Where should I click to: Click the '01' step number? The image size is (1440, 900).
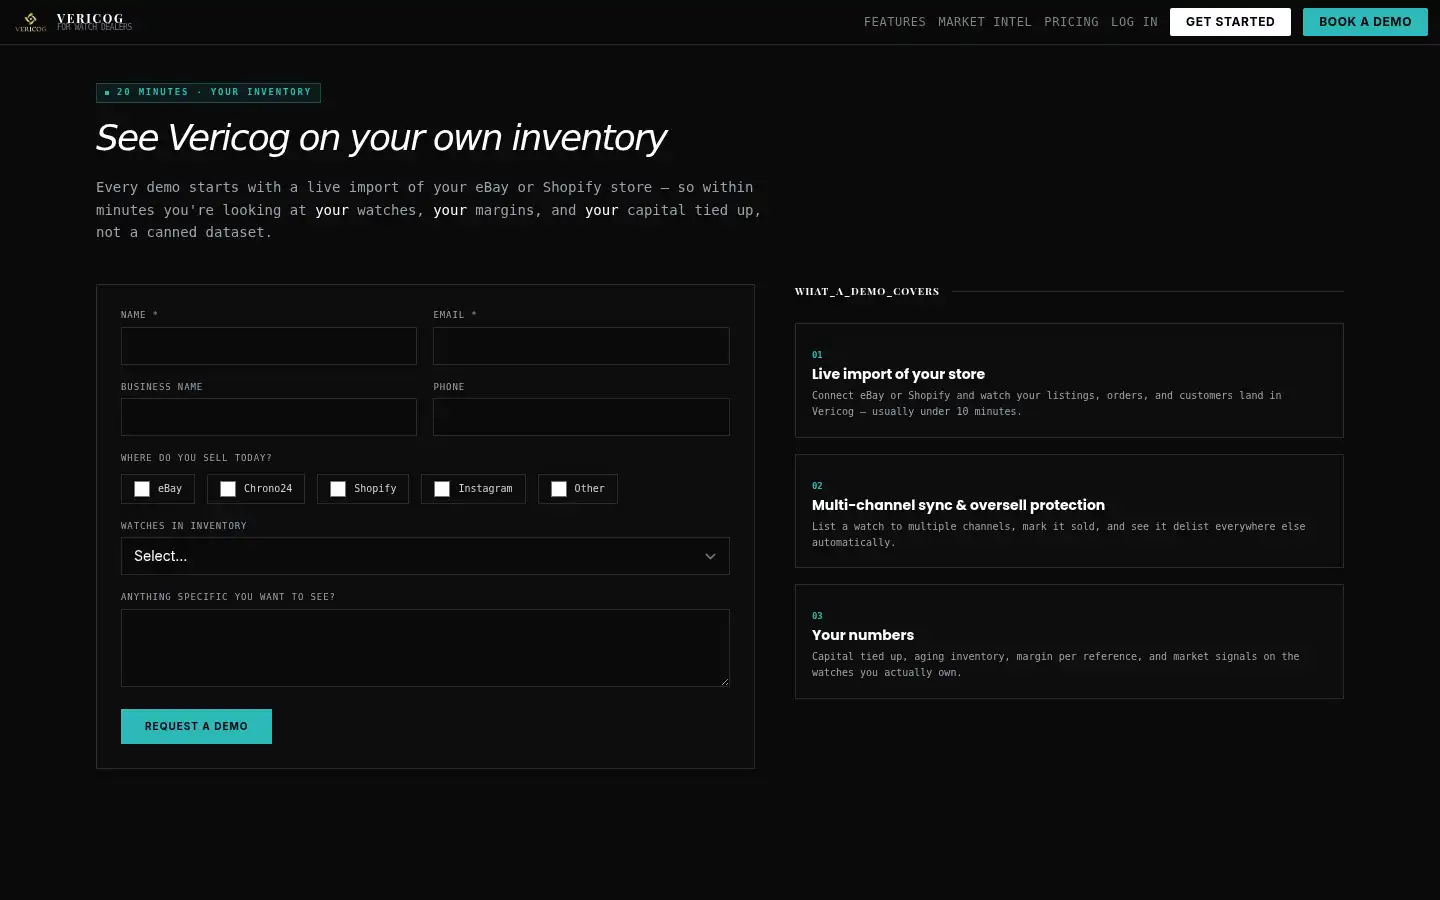pos(817,355)
